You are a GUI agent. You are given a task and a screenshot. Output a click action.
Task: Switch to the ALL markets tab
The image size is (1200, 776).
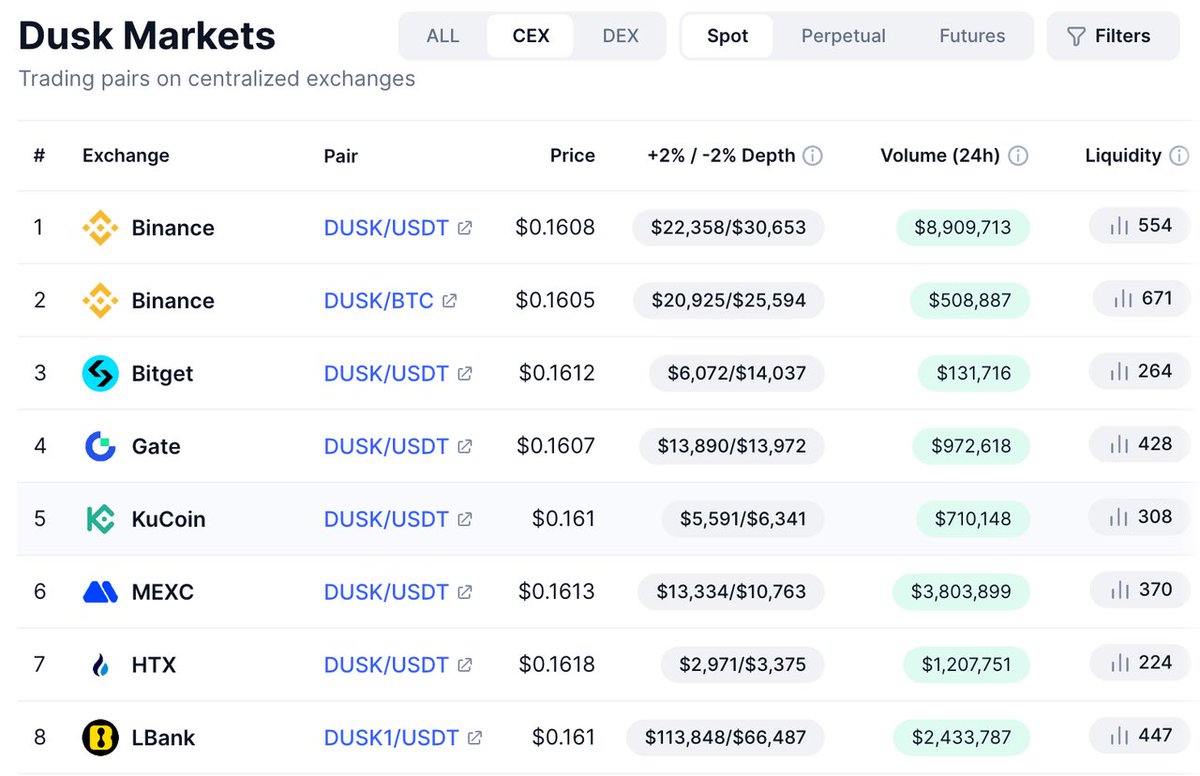coord(443,36)
